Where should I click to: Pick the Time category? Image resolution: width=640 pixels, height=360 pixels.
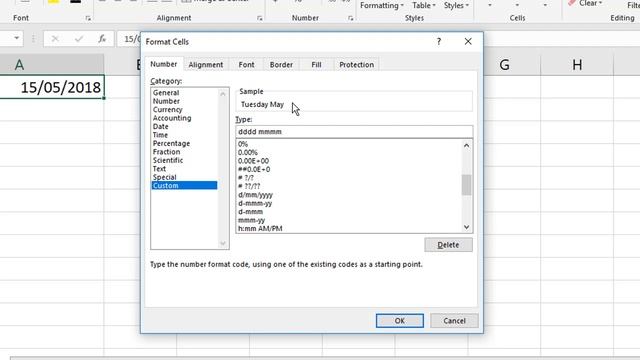tap(160, 135)
